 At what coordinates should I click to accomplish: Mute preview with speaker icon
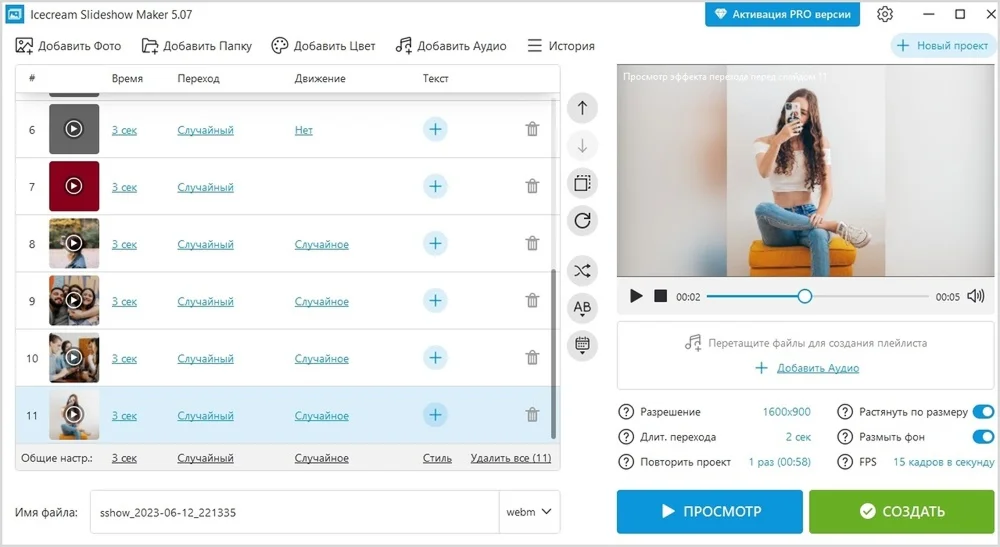(x=976, y=296)
